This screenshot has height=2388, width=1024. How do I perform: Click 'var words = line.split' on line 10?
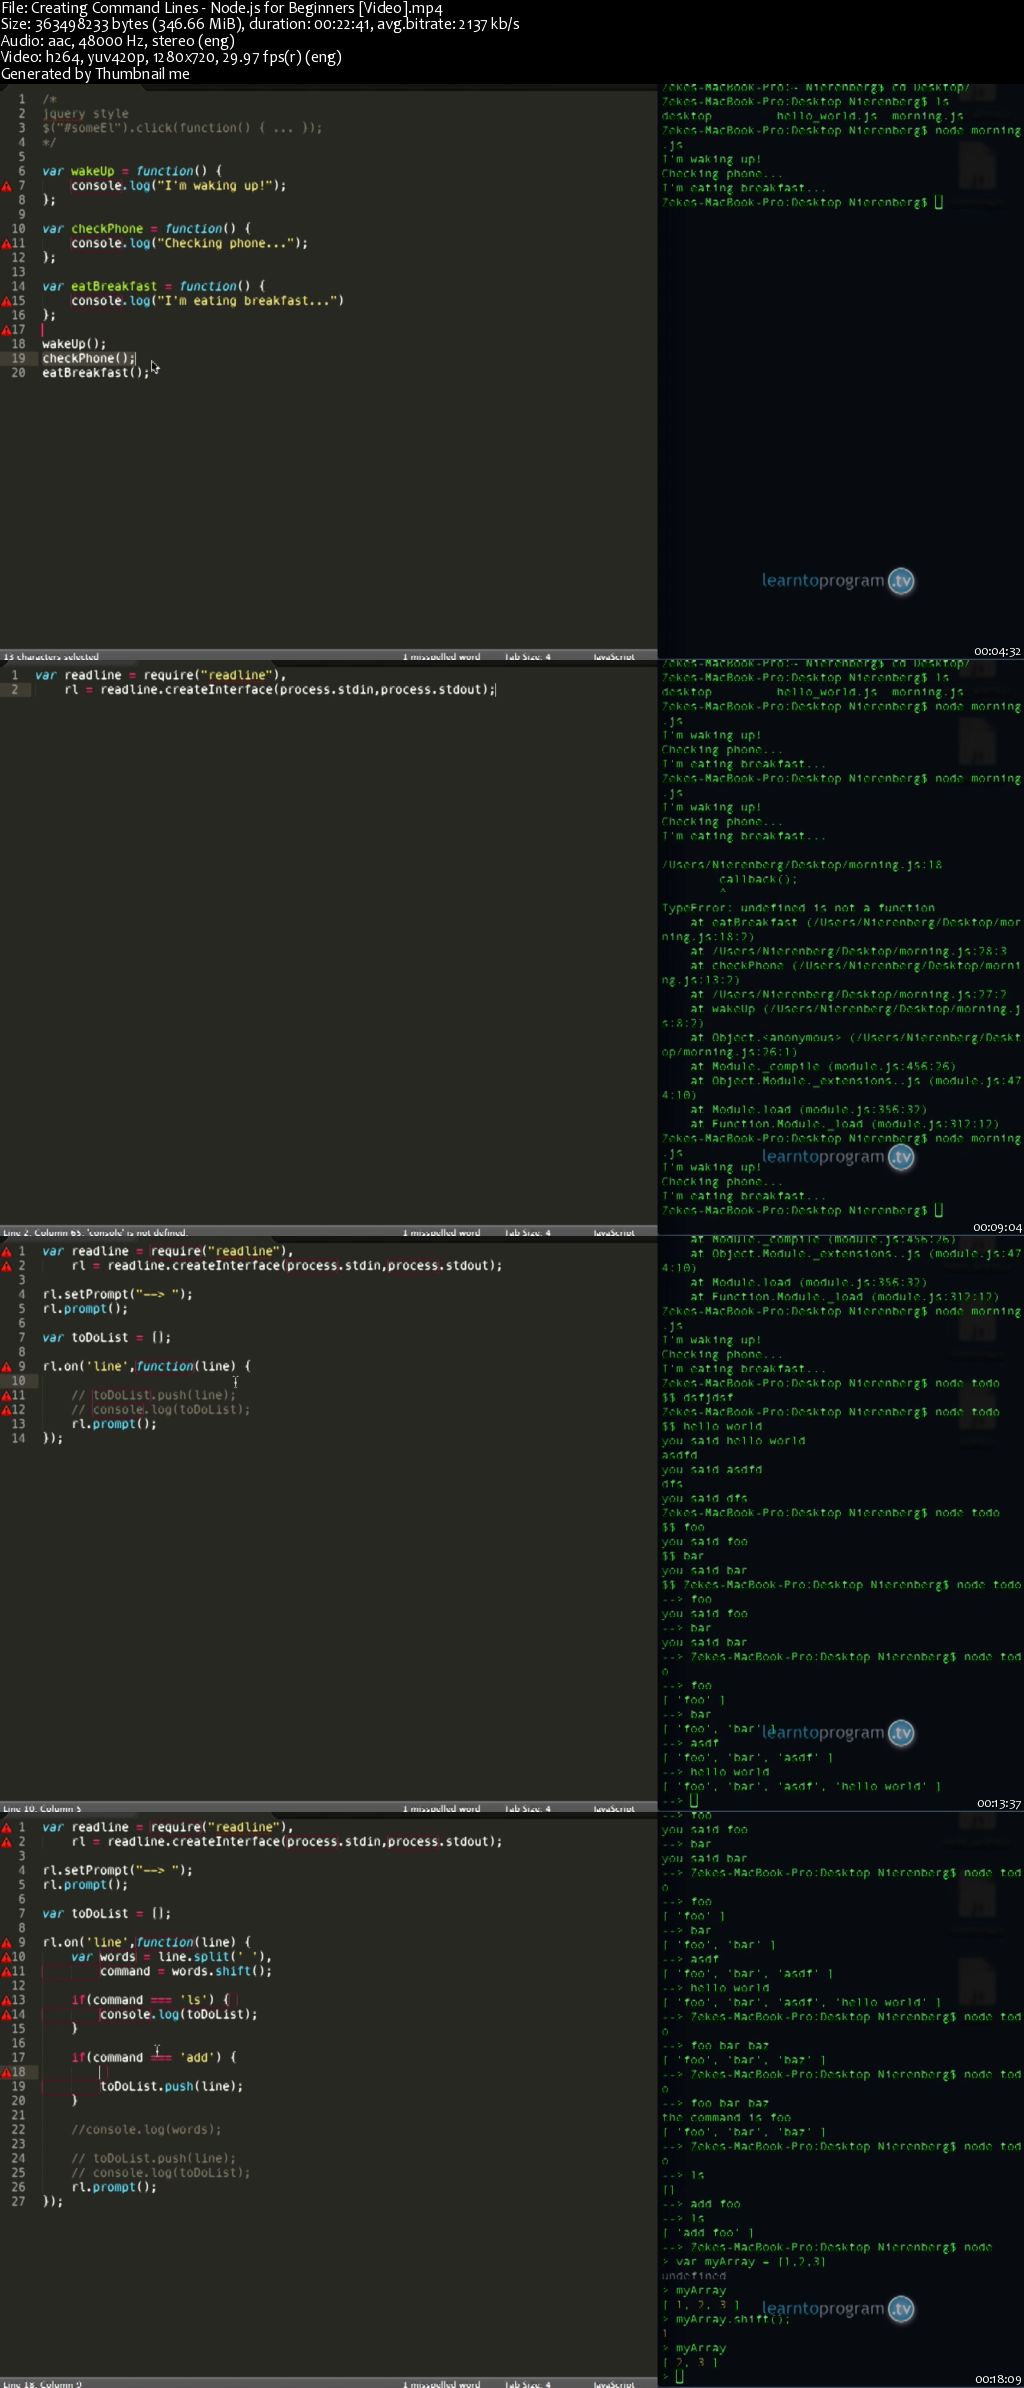[x=171, y=1957]
